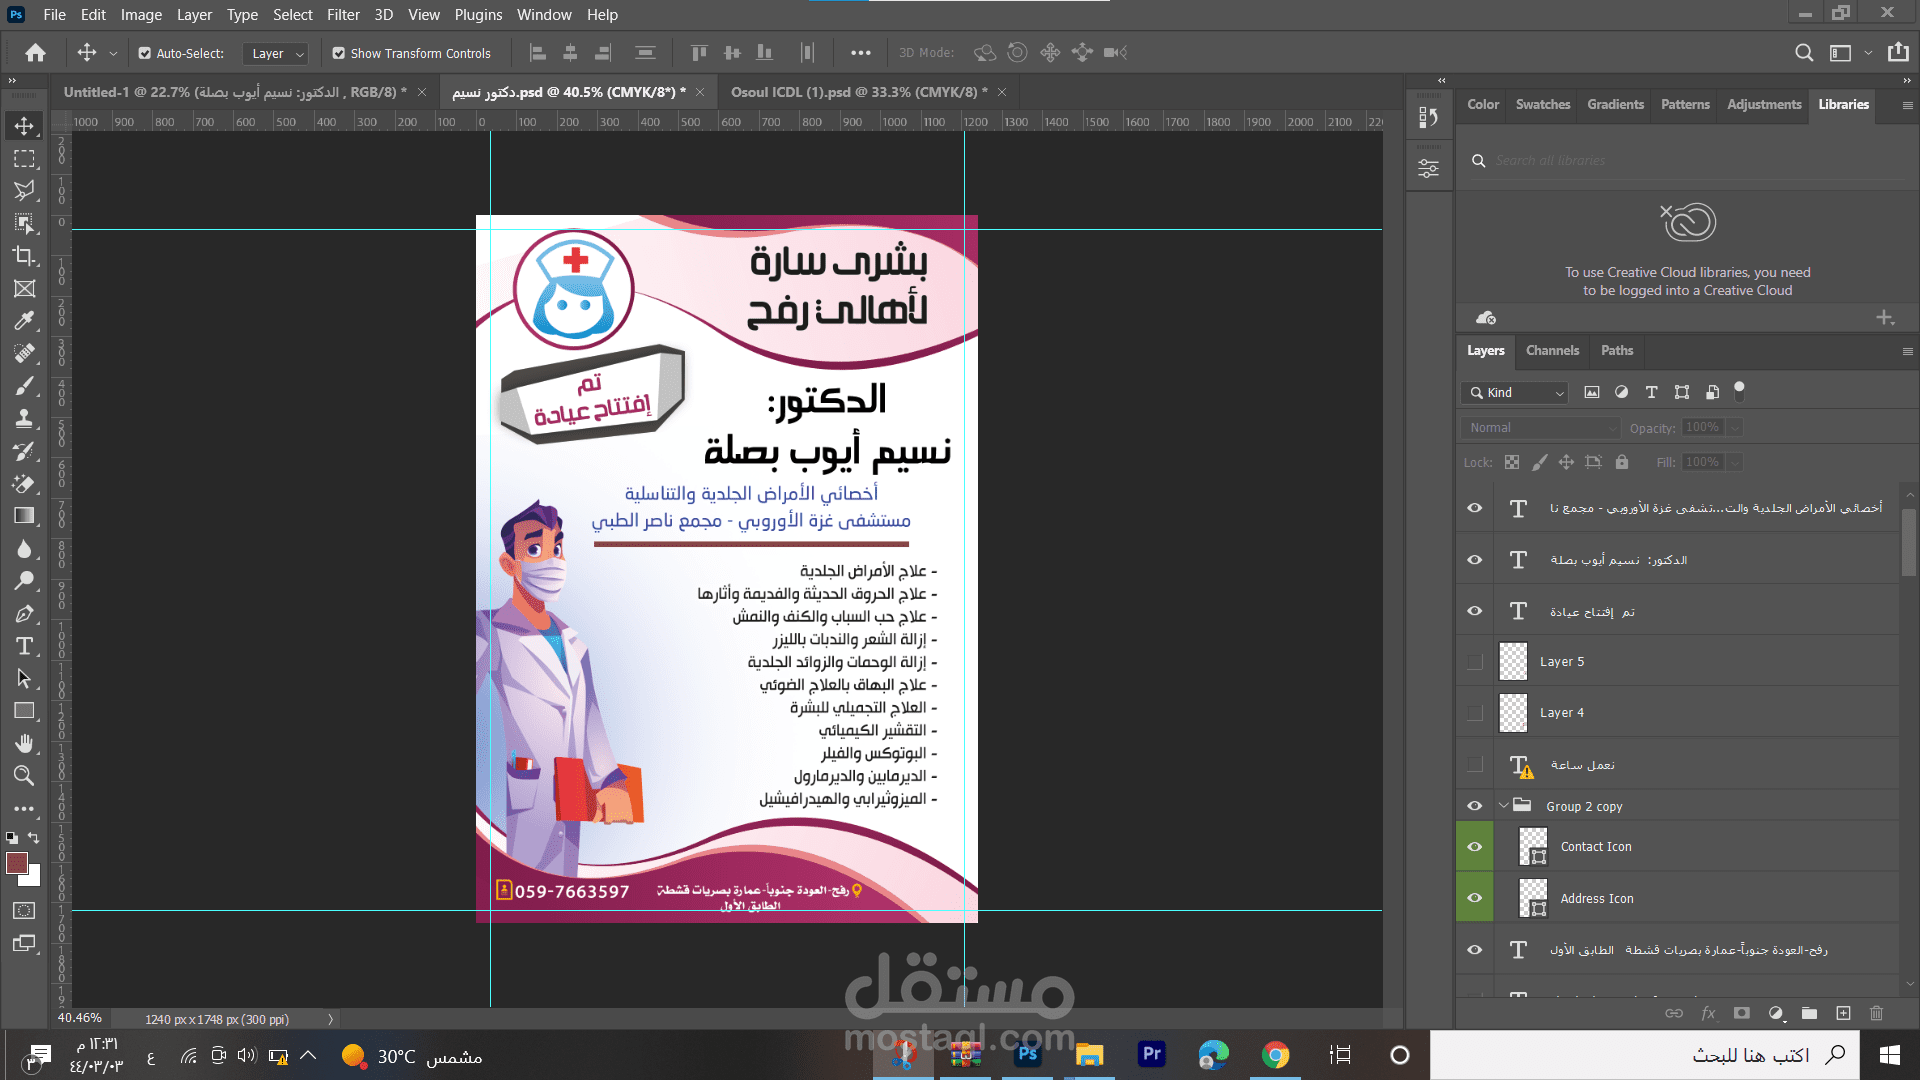Select the Horizontal Type tool
This screenshot has width=1920, height=1080.
[24, 646]
